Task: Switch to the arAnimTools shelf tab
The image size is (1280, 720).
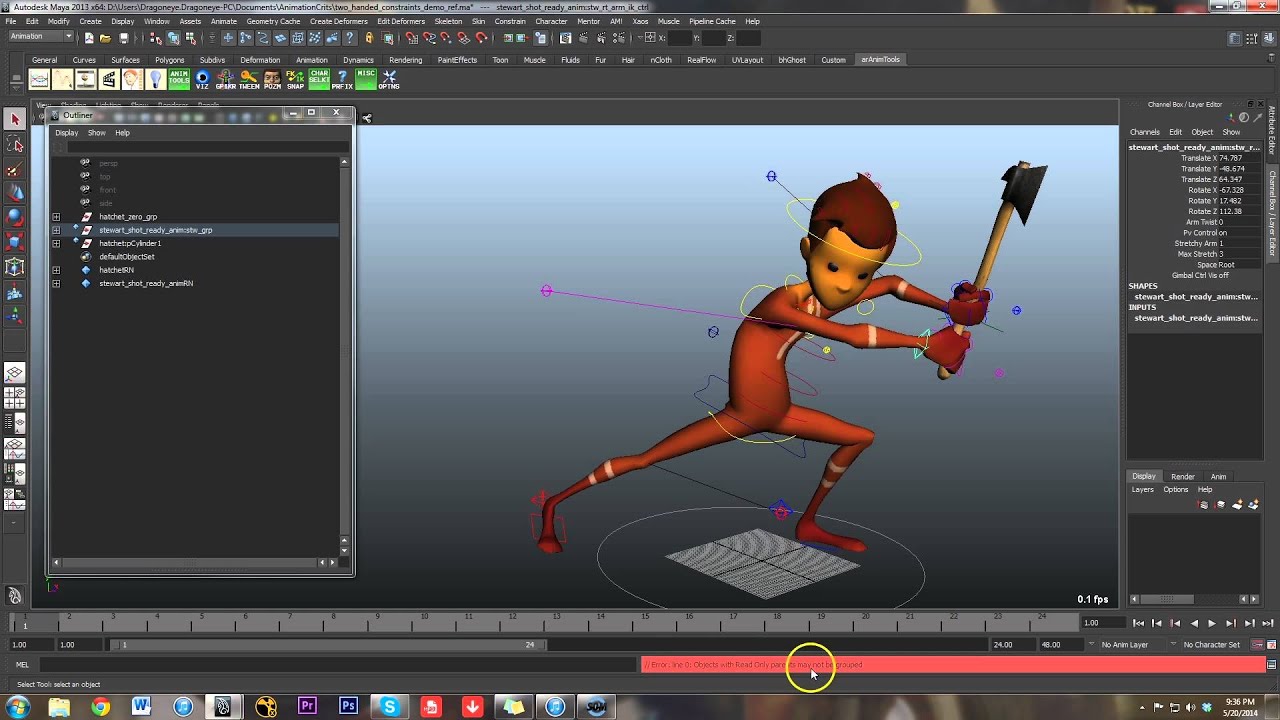Action: (x=881, y=59)
